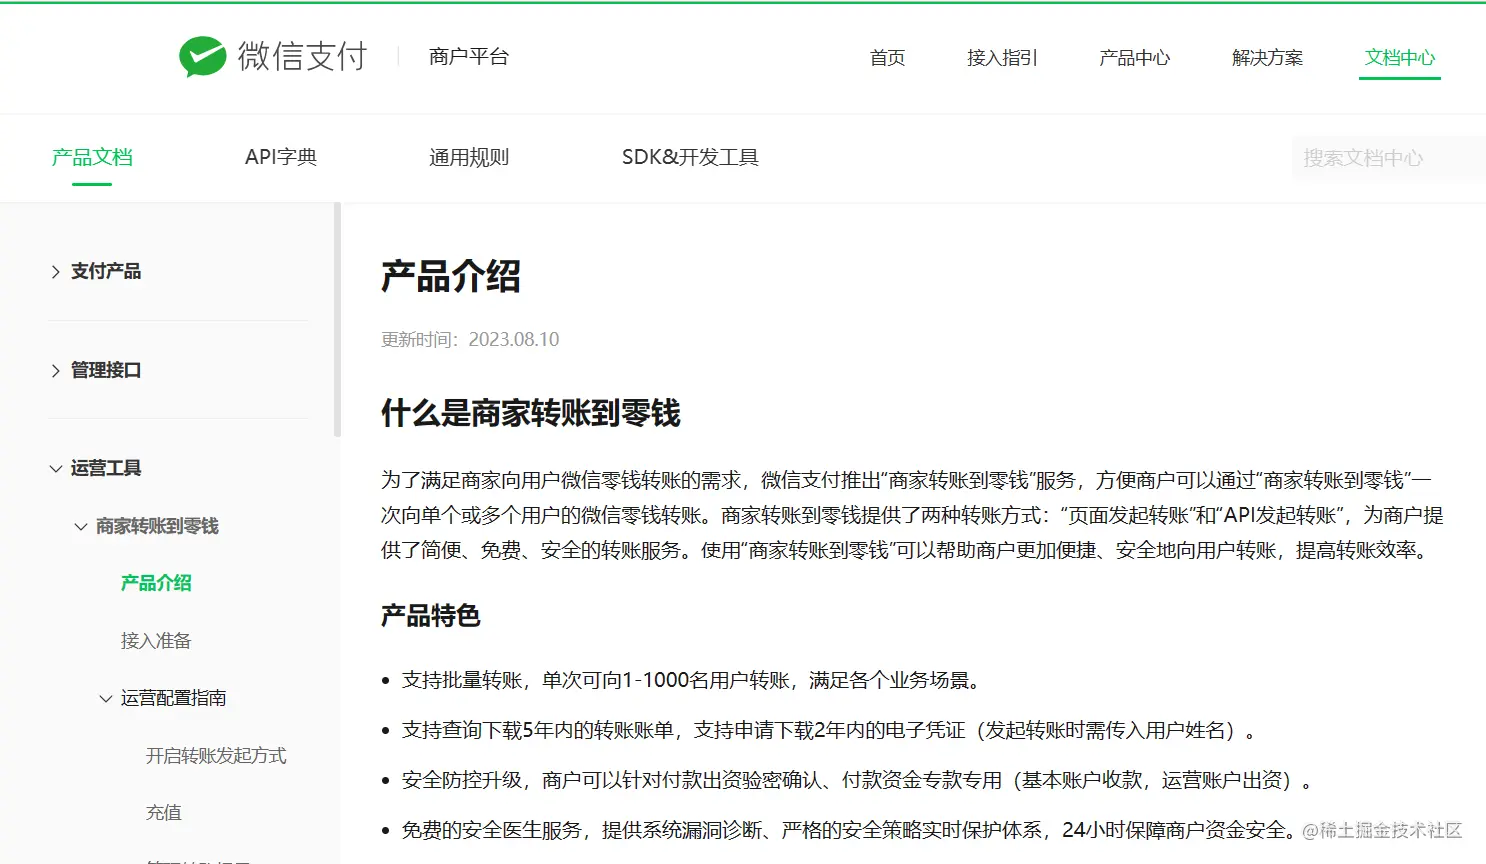The height and width of the screenshot is (864, 1486).
Task: Open 解决方案 navigation item
Action: point(1267,58)
